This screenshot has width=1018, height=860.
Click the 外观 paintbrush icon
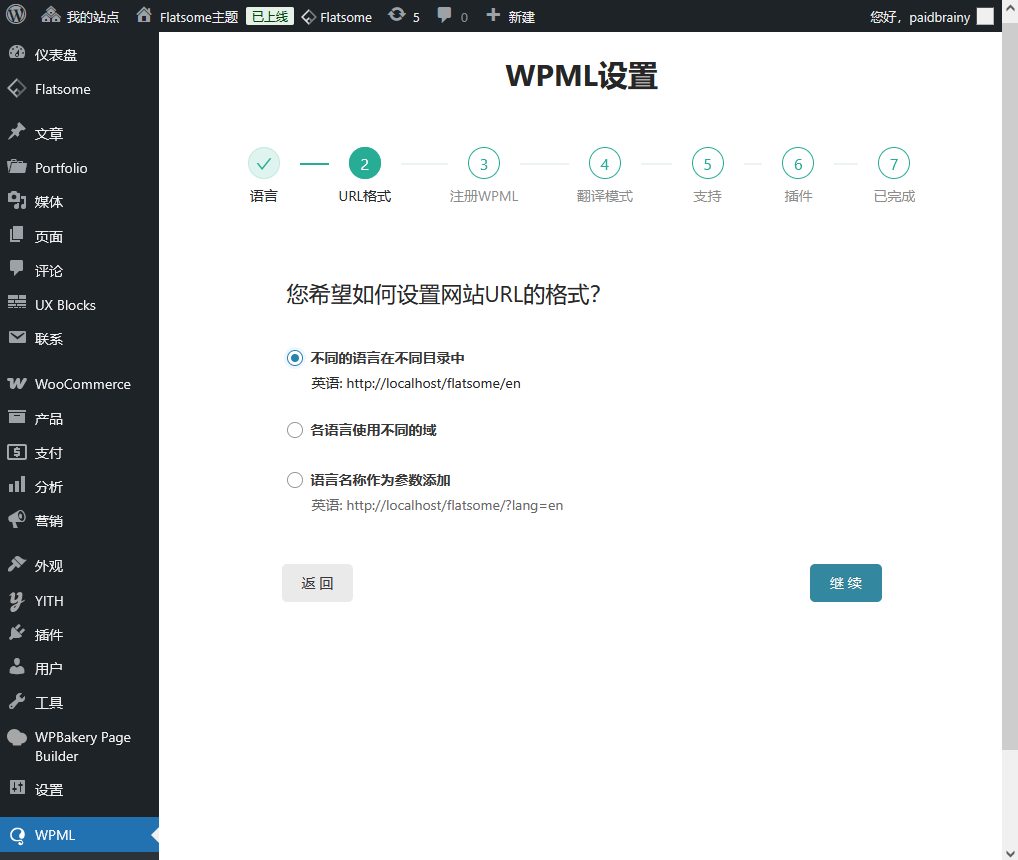tap(17, 565)
